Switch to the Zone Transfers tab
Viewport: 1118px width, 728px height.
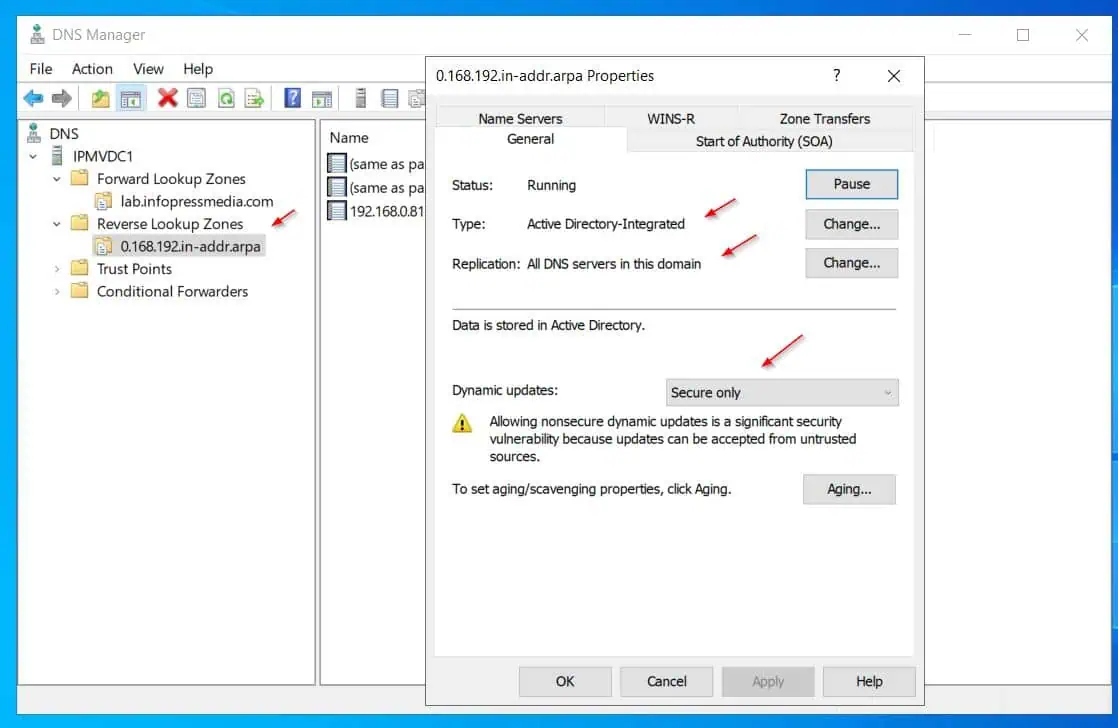point(825,118)
